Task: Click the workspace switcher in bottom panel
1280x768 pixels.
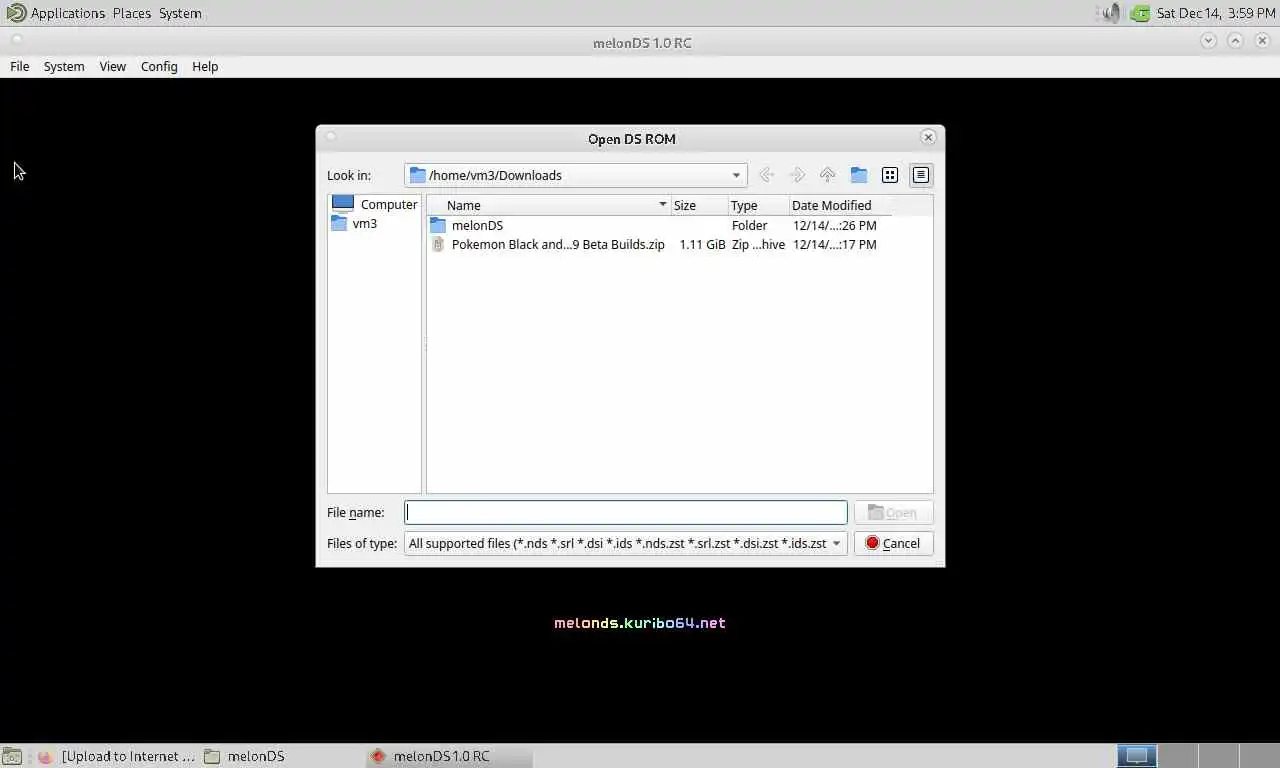Action: pos(1197,755)
